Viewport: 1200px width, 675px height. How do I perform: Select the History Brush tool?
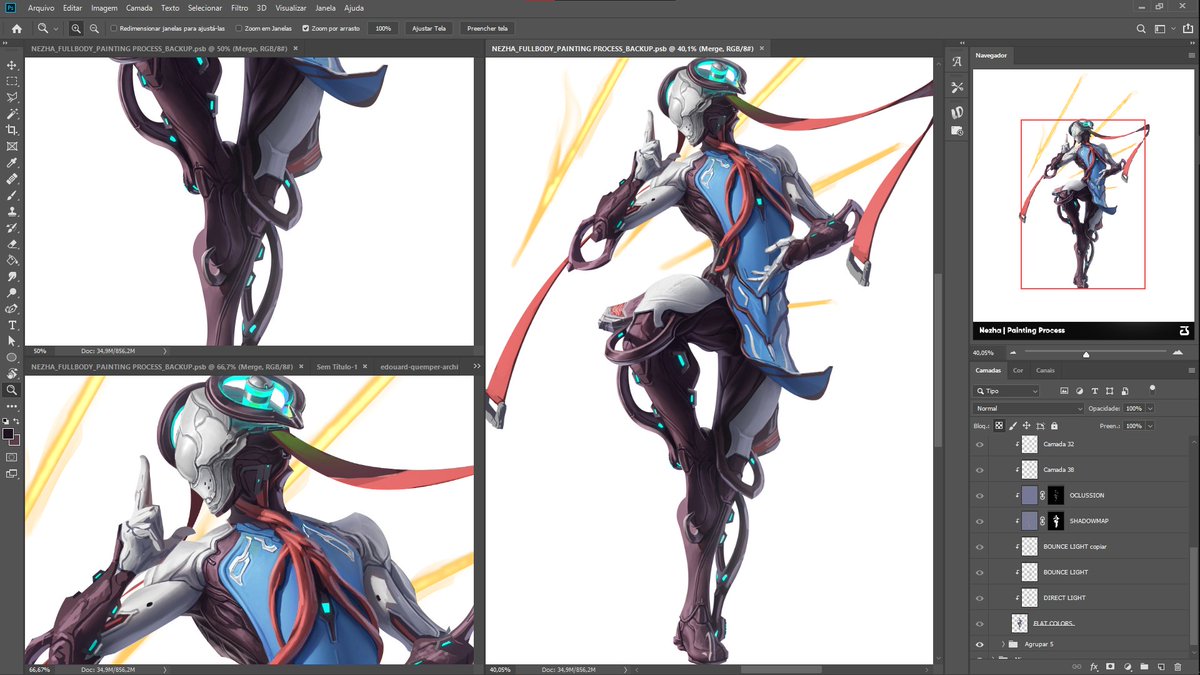[x=12, y=228]
